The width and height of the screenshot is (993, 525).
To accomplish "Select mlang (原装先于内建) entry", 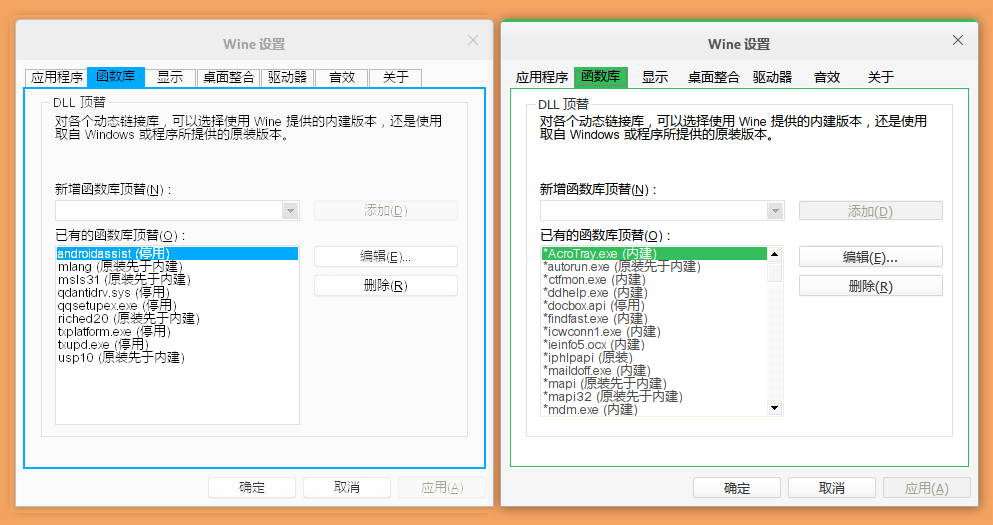I will click(x=177, y=267).
